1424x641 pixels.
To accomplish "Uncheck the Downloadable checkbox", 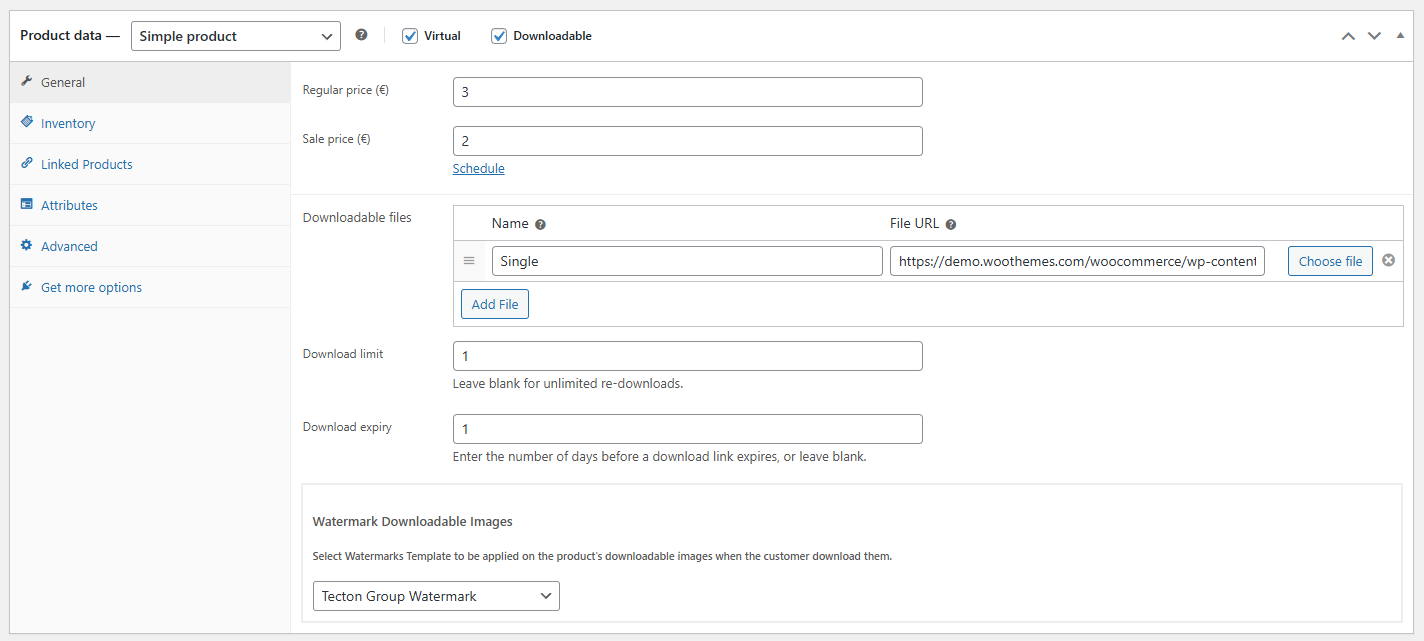I will click(x=499, y=36).
